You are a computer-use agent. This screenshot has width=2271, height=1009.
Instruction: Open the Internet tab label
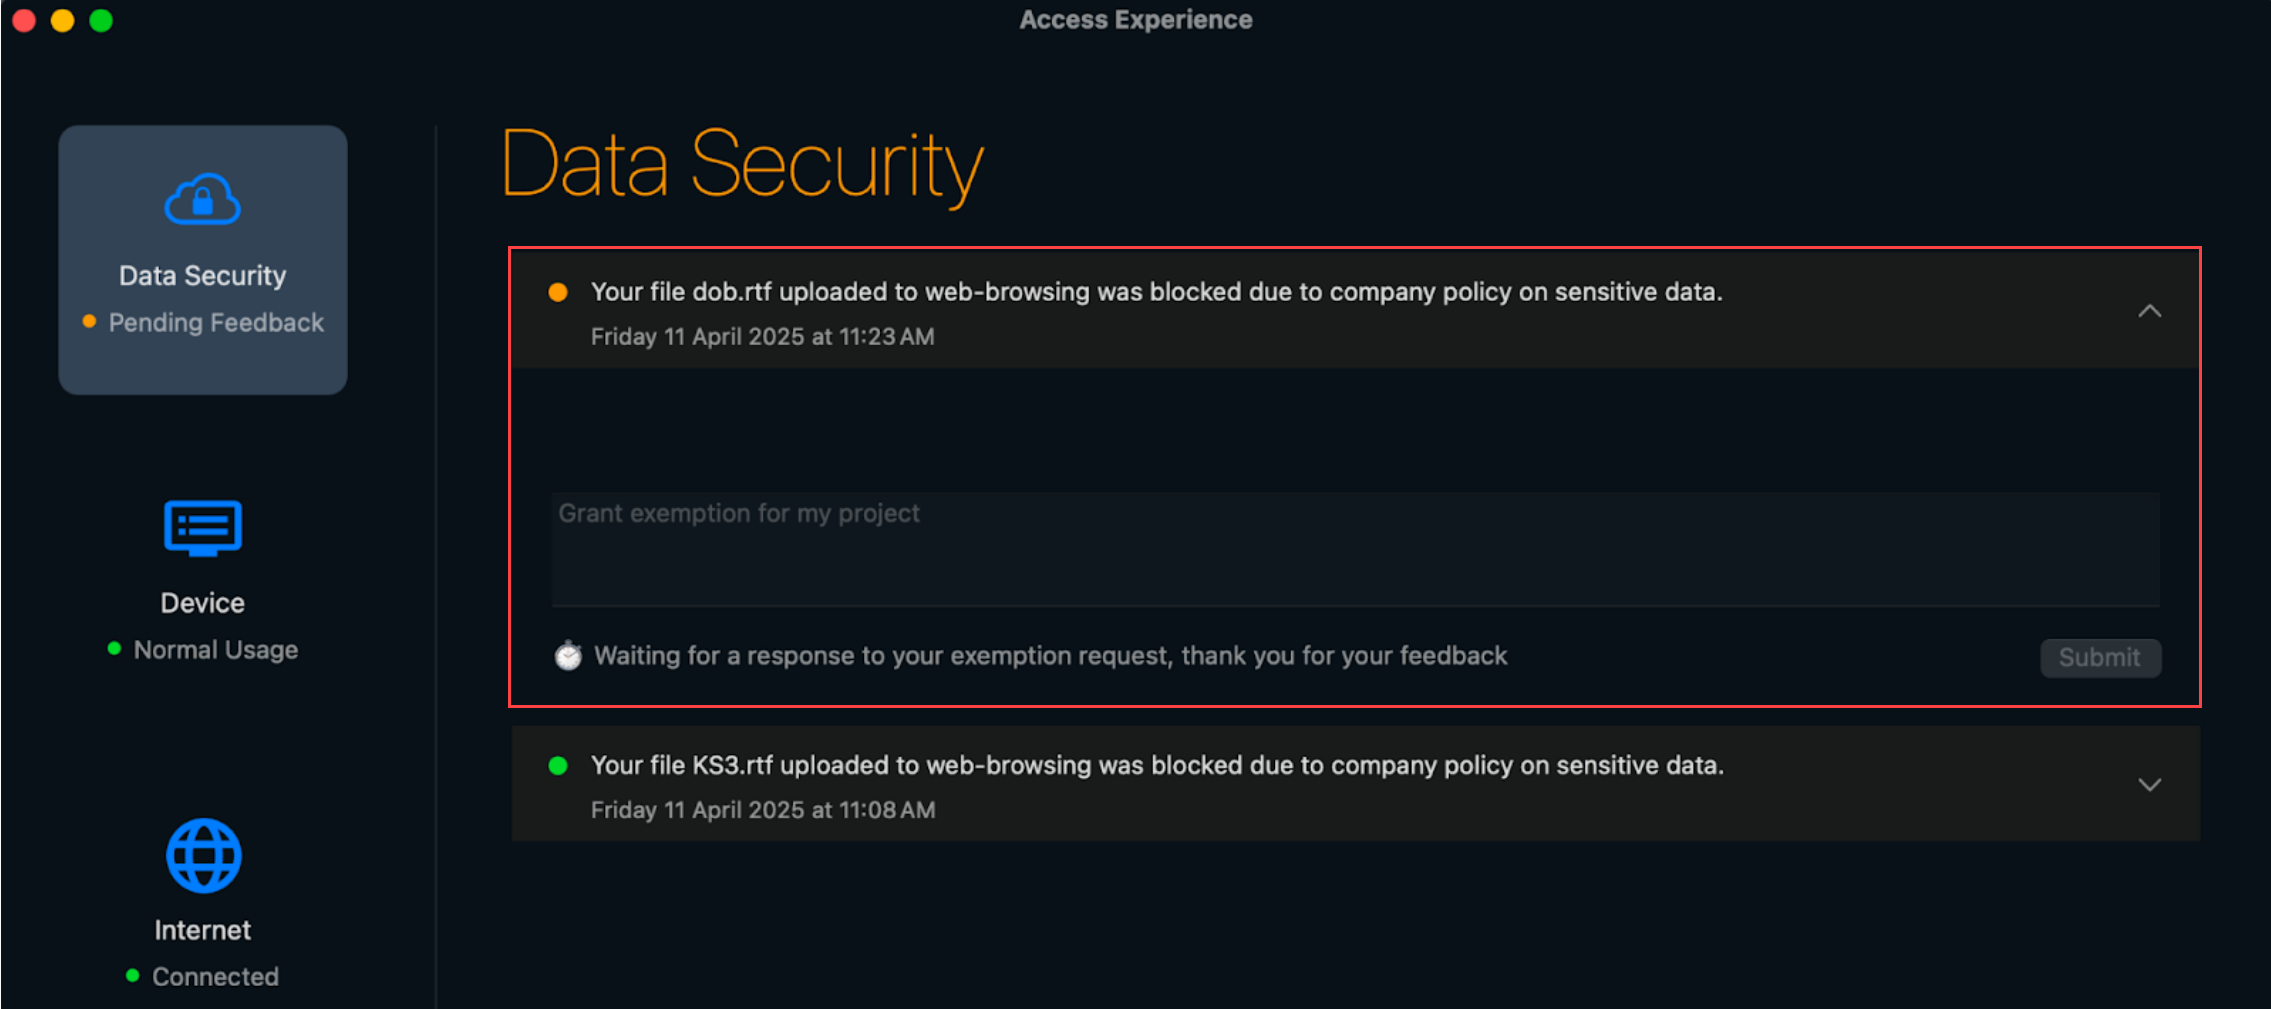(202, 930)
